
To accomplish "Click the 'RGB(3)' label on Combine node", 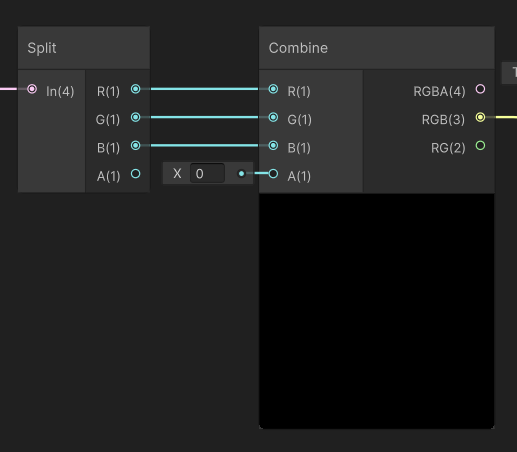I will pyautogui.click(x=443, y=120).
